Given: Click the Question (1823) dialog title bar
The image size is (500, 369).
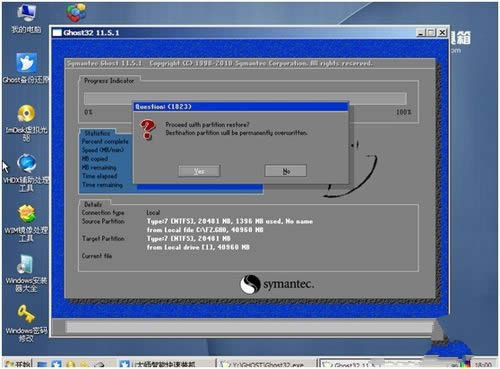Looking at the screenshot, I should coord(241,107).
